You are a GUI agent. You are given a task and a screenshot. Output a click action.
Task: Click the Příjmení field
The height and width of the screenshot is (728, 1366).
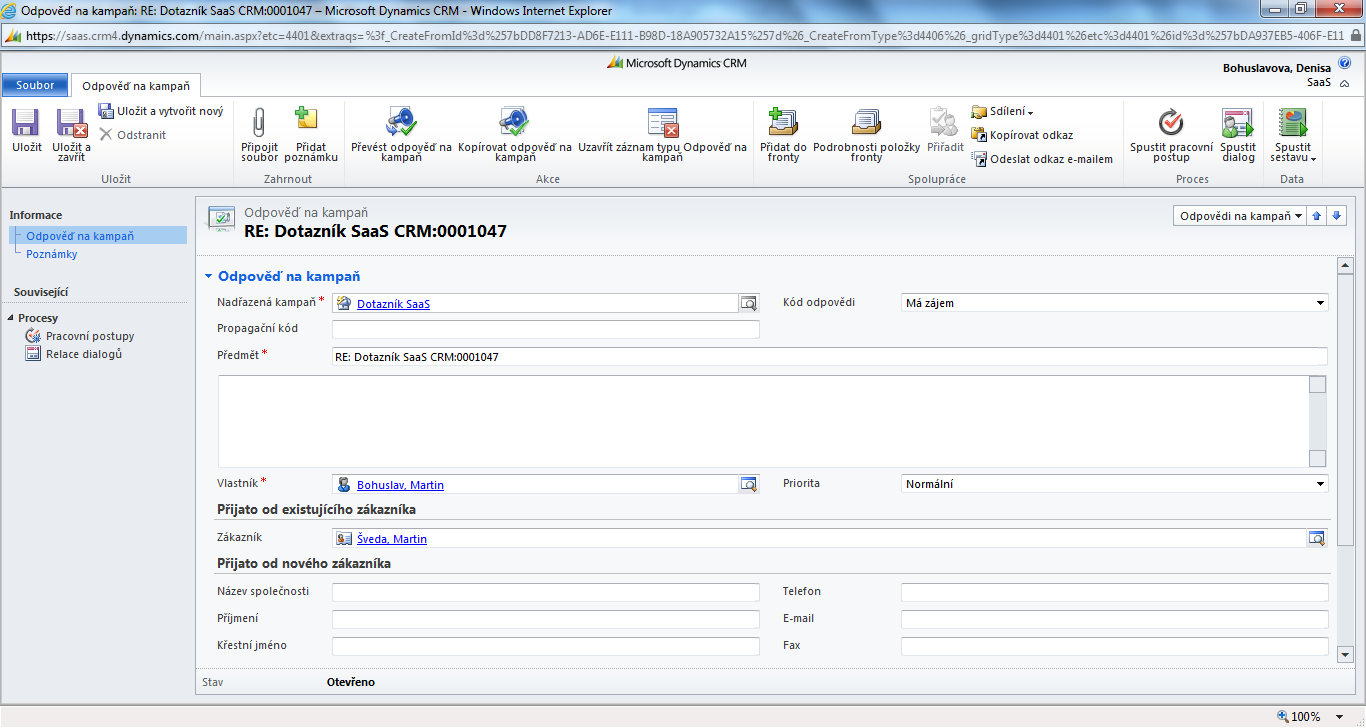tap(546, 619)
